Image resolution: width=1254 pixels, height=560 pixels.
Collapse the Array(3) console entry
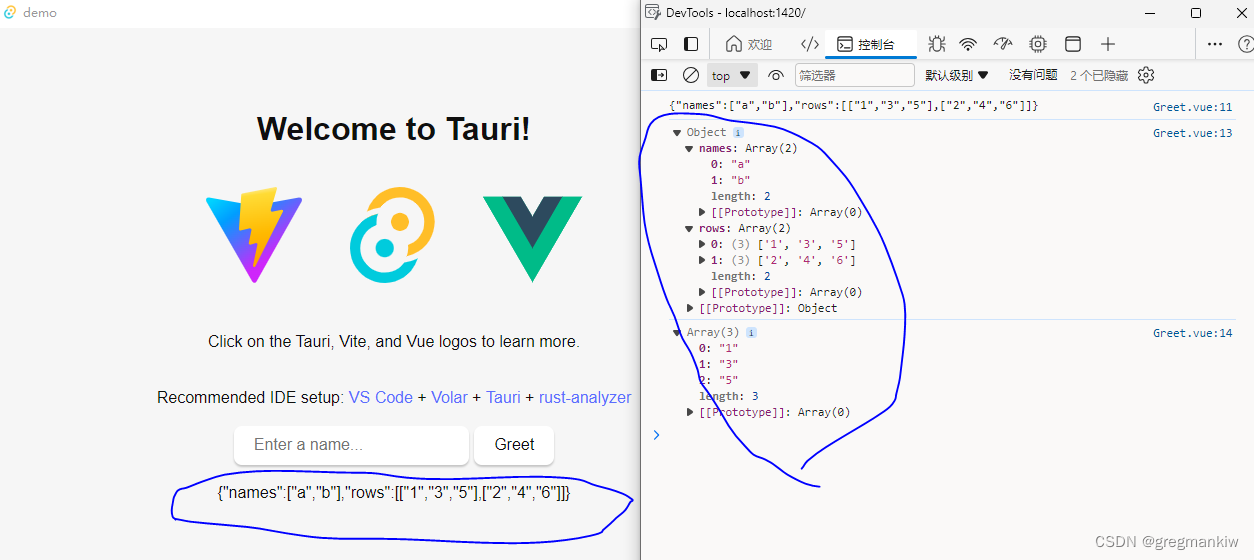point(678,332)
